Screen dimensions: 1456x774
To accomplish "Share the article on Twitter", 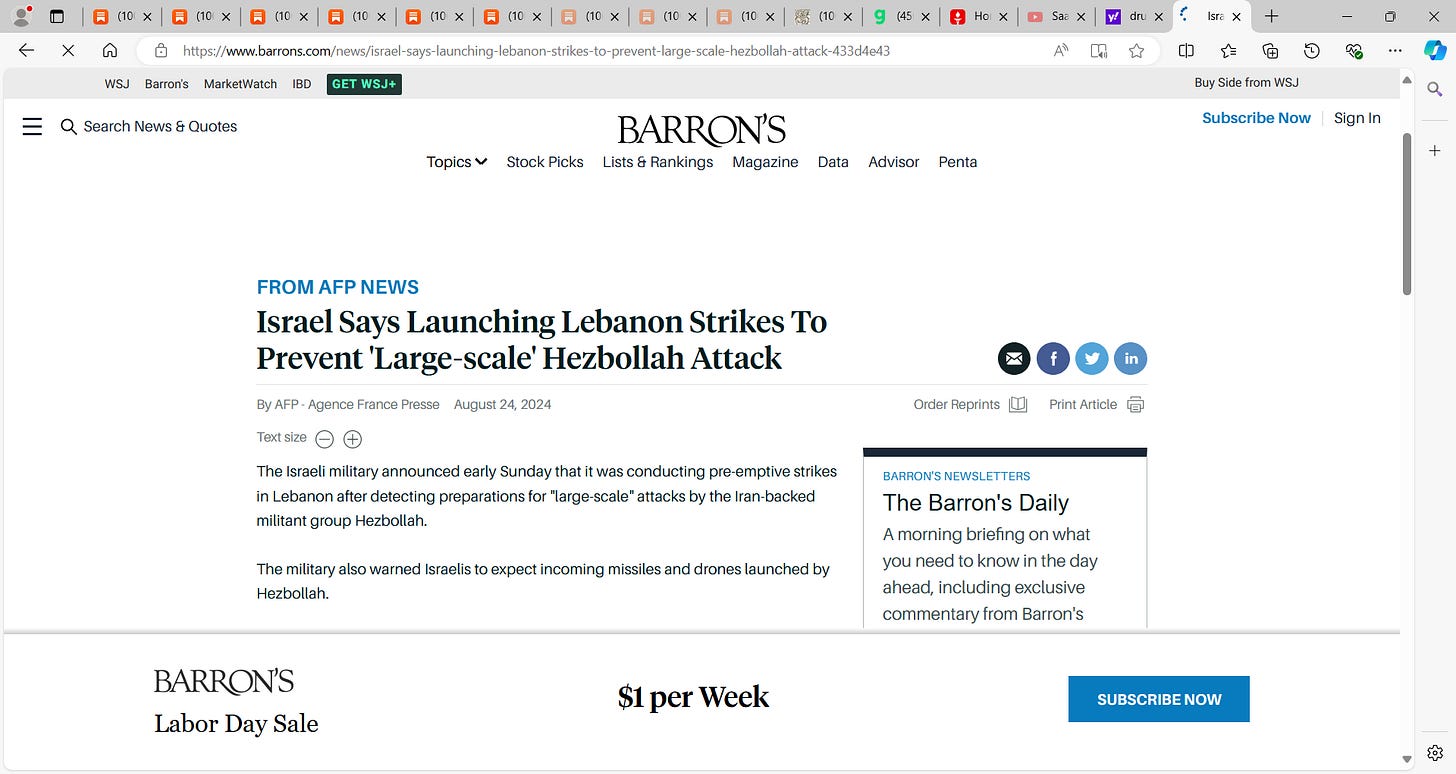I will pyautogui.click(x=1091, y=358).
